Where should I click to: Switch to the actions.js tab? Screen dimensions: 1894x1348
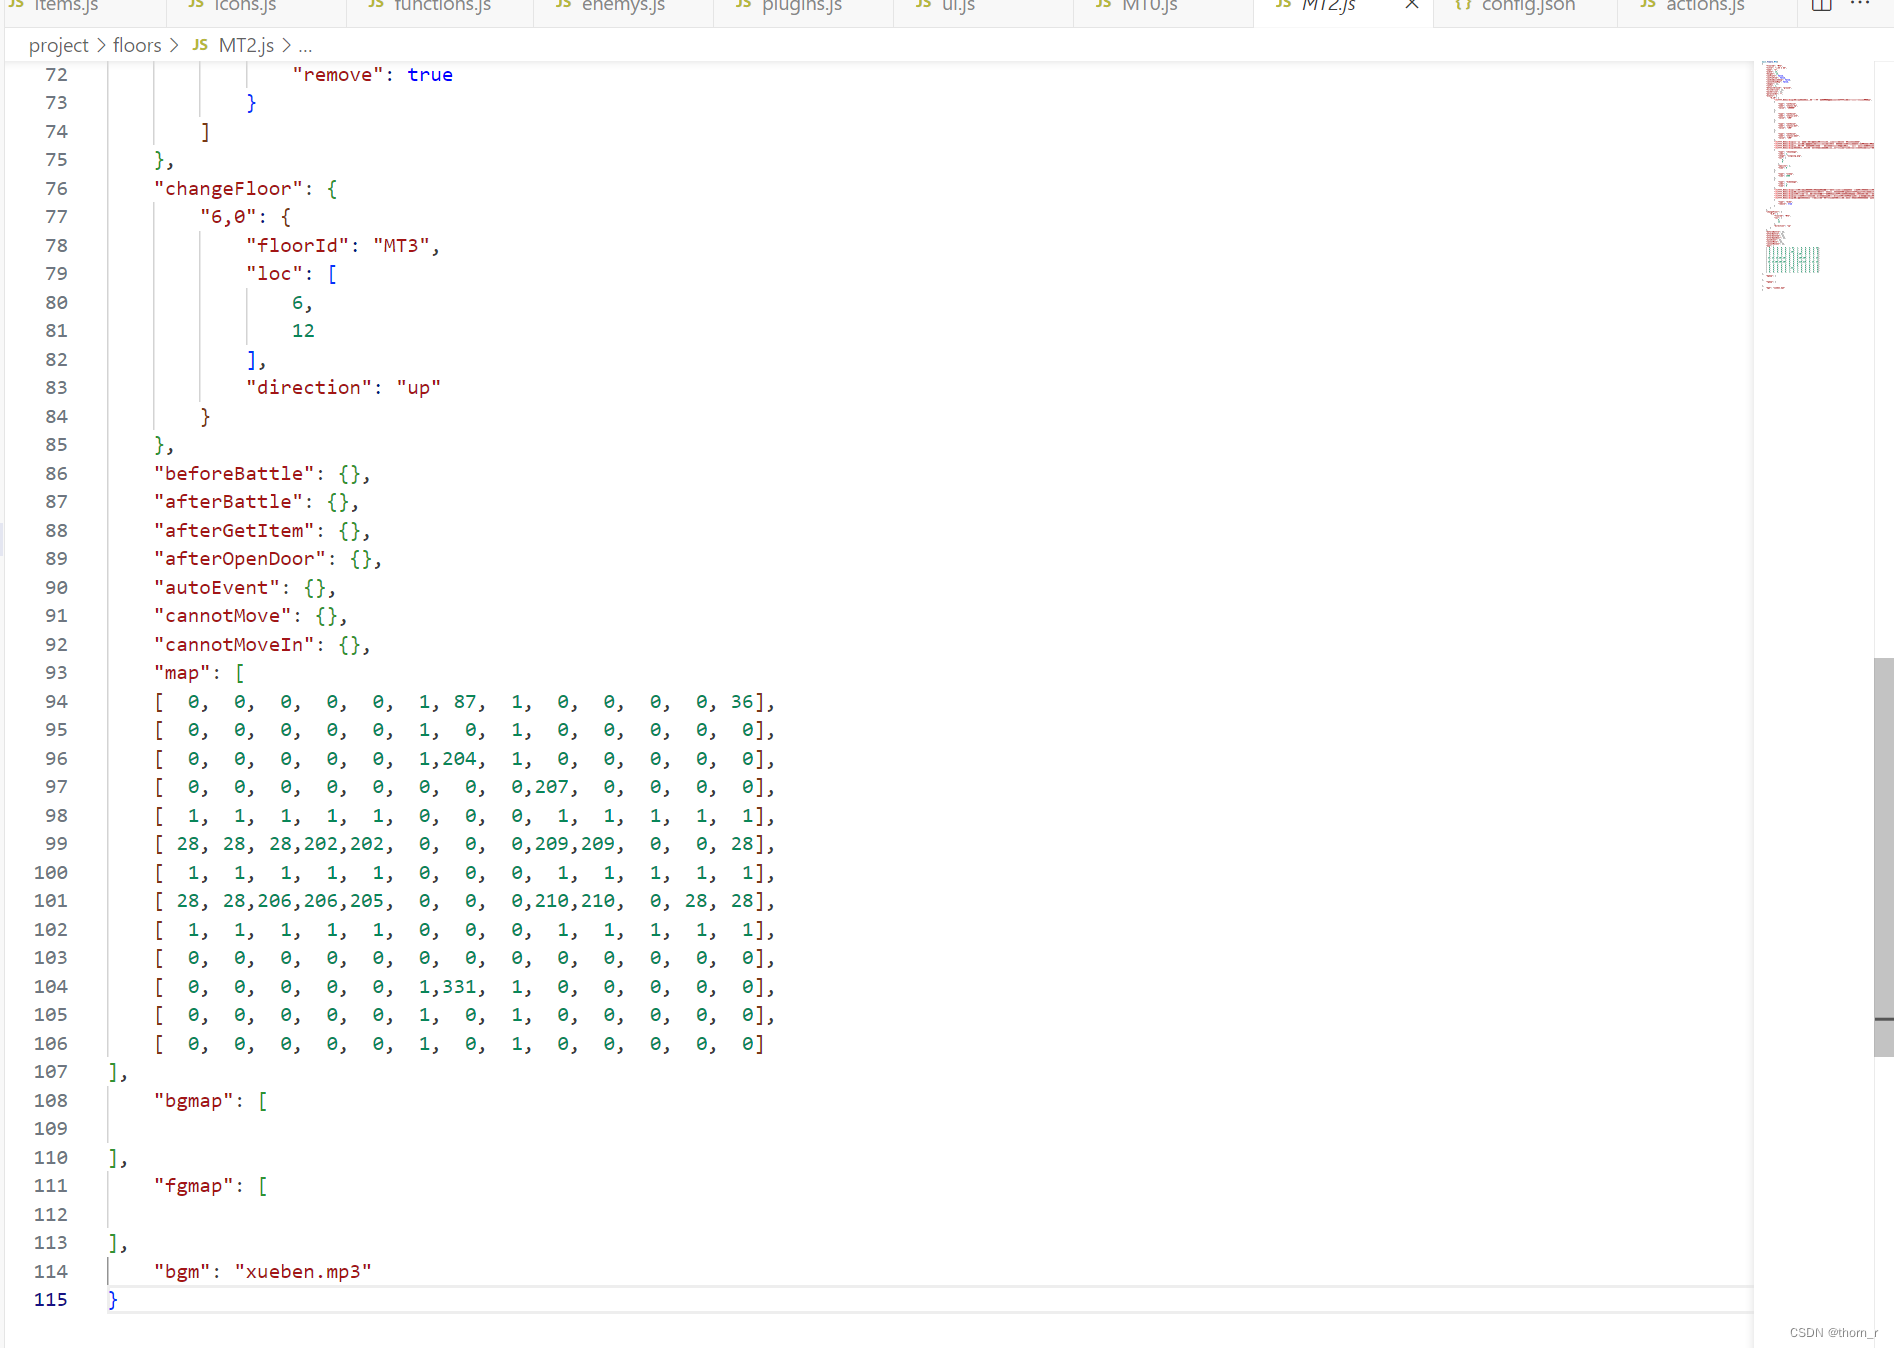click(1705, 6)
